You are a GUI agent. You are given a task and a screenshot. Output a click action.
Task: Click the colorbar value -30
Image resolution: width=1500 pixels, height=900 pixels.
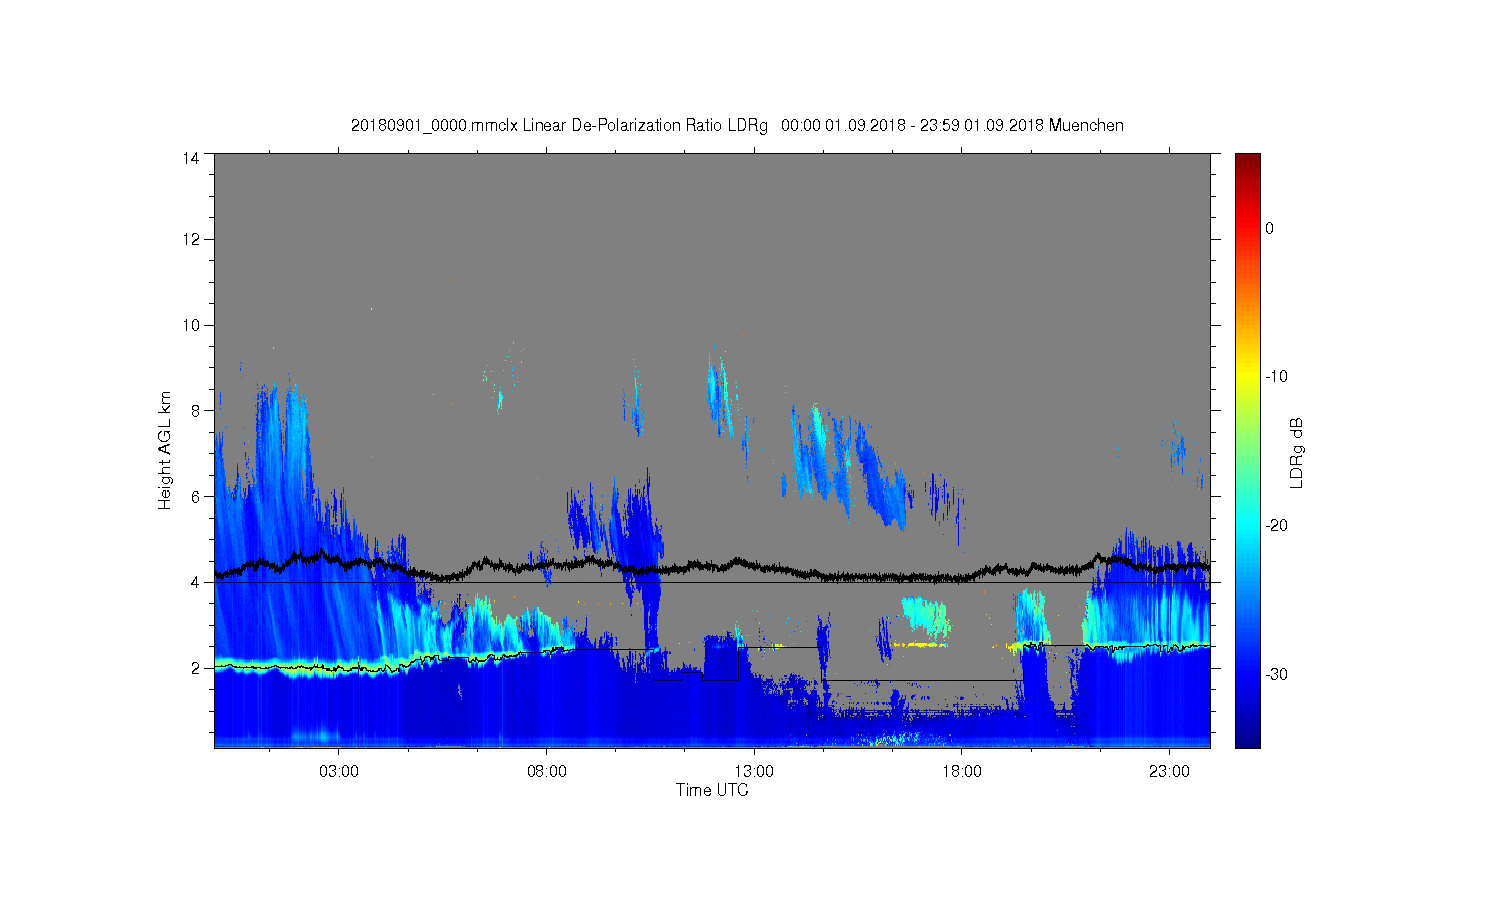[x=1276, y=675]
